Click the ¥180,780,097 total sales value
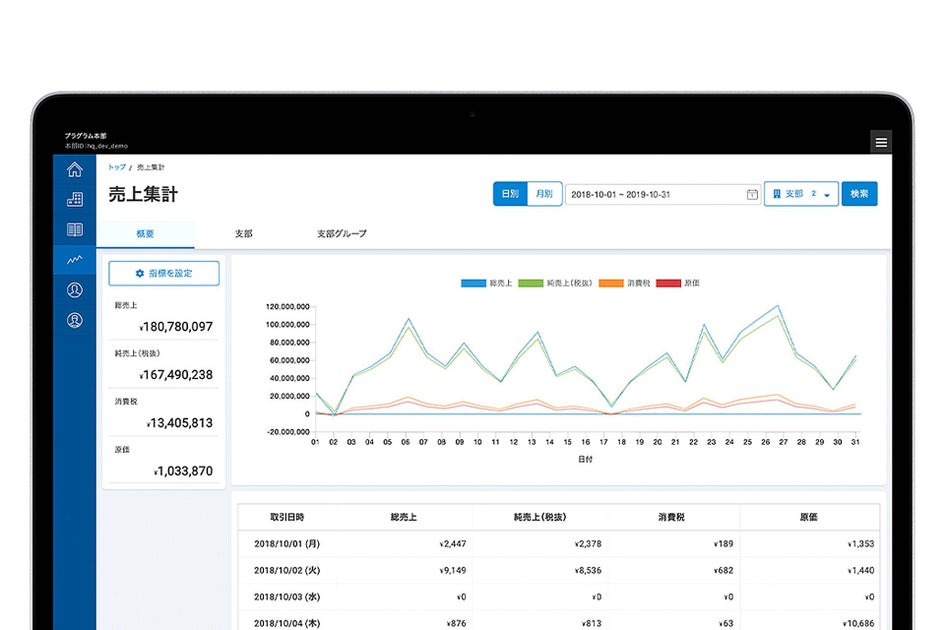The width and height of the screenshot is (945, 630). coord(176,327)
